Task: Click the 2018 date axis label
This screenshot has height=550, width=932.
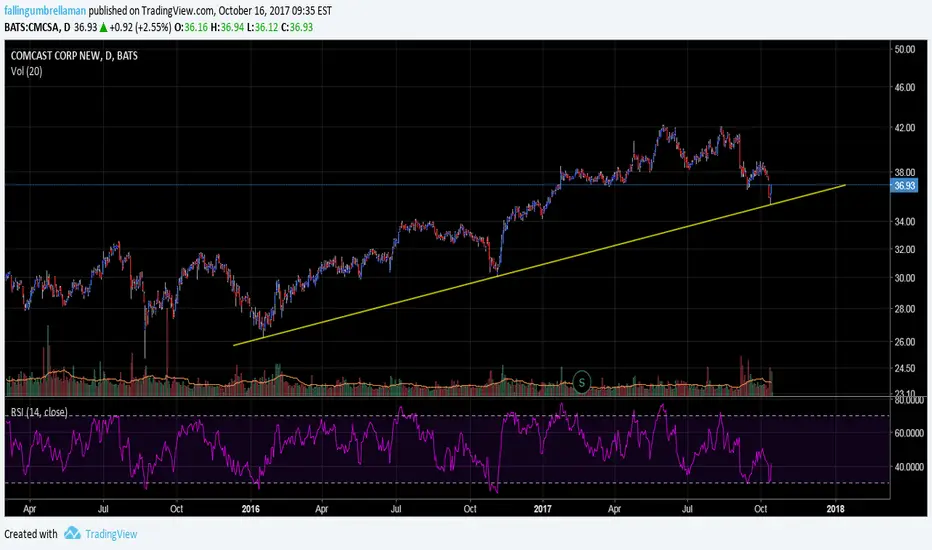Action: [x=836, y=509]
